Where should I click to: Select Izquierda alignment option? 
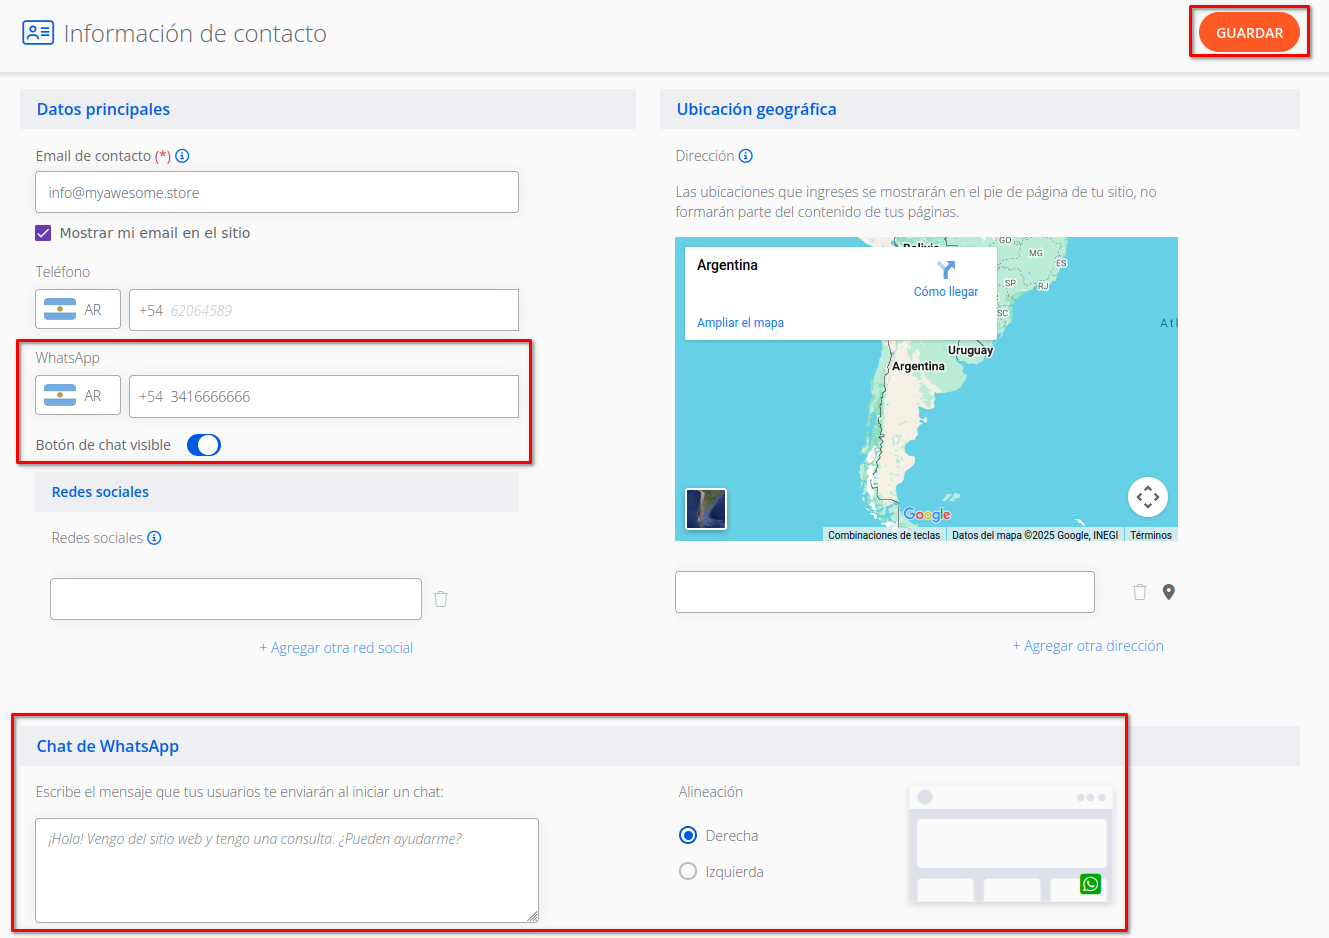click(688, 871)
